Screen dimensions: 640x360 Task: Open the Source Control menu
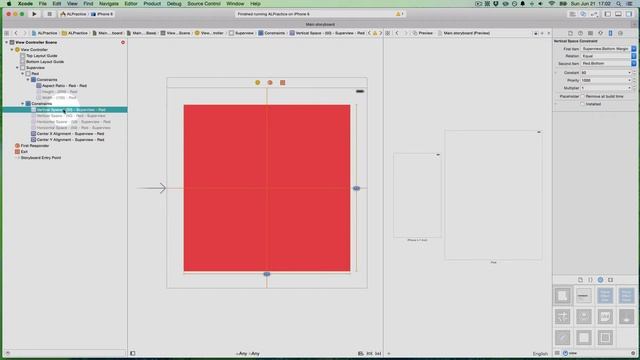pos(204,4)
